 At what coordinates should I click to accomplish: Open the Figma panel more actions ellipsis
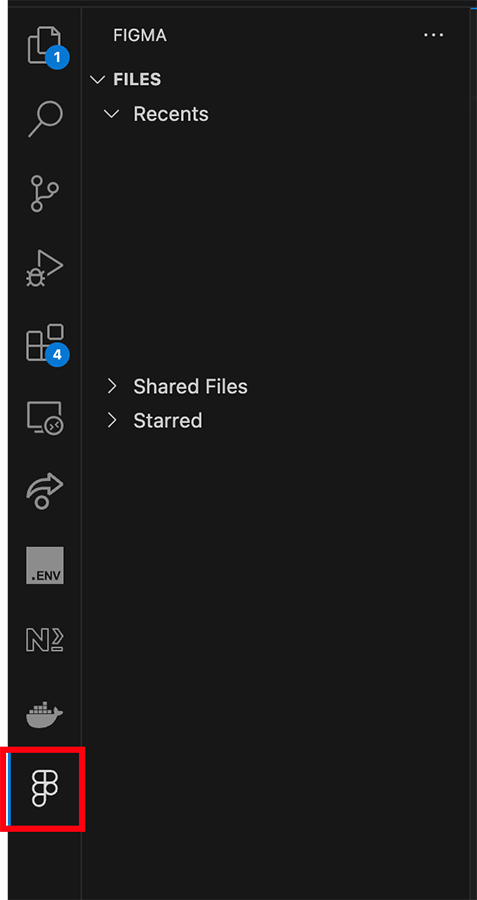[x=433, y=35]
